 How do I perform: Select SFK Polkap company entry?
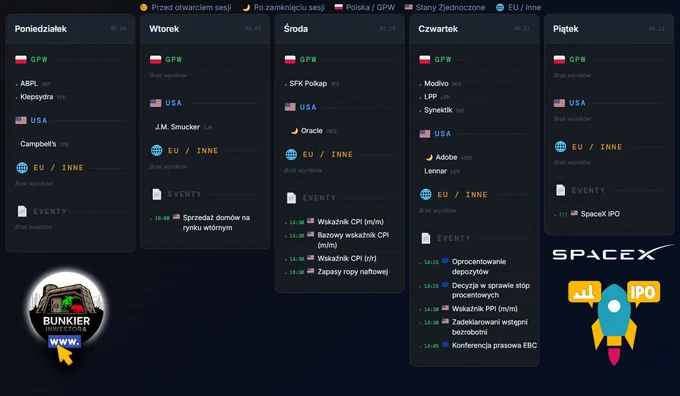[x=308, y=83]
